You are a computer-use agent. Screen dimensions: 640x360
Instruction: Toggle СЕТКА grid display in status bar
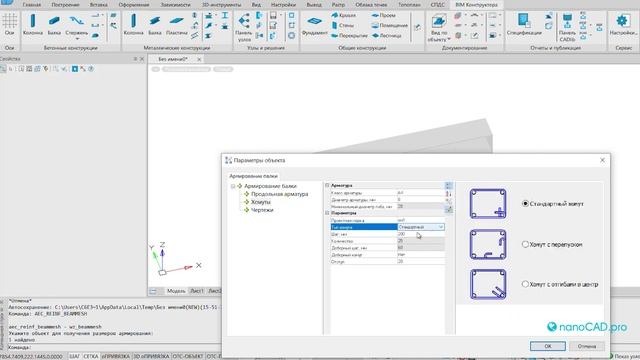click(x=91, y=356)
